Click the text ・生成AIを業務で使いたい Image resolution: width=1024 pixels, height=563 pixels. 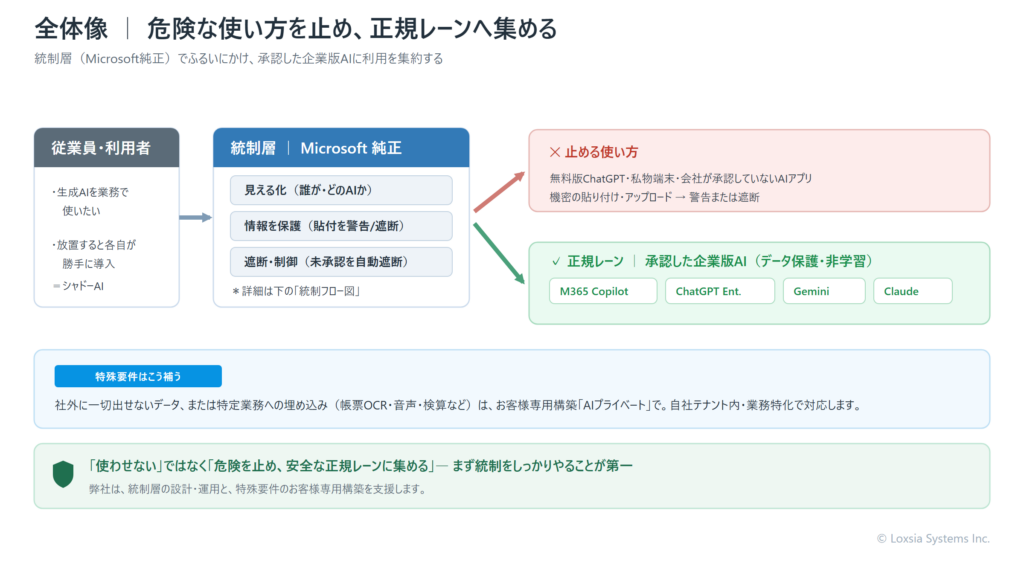coord(89,202)
